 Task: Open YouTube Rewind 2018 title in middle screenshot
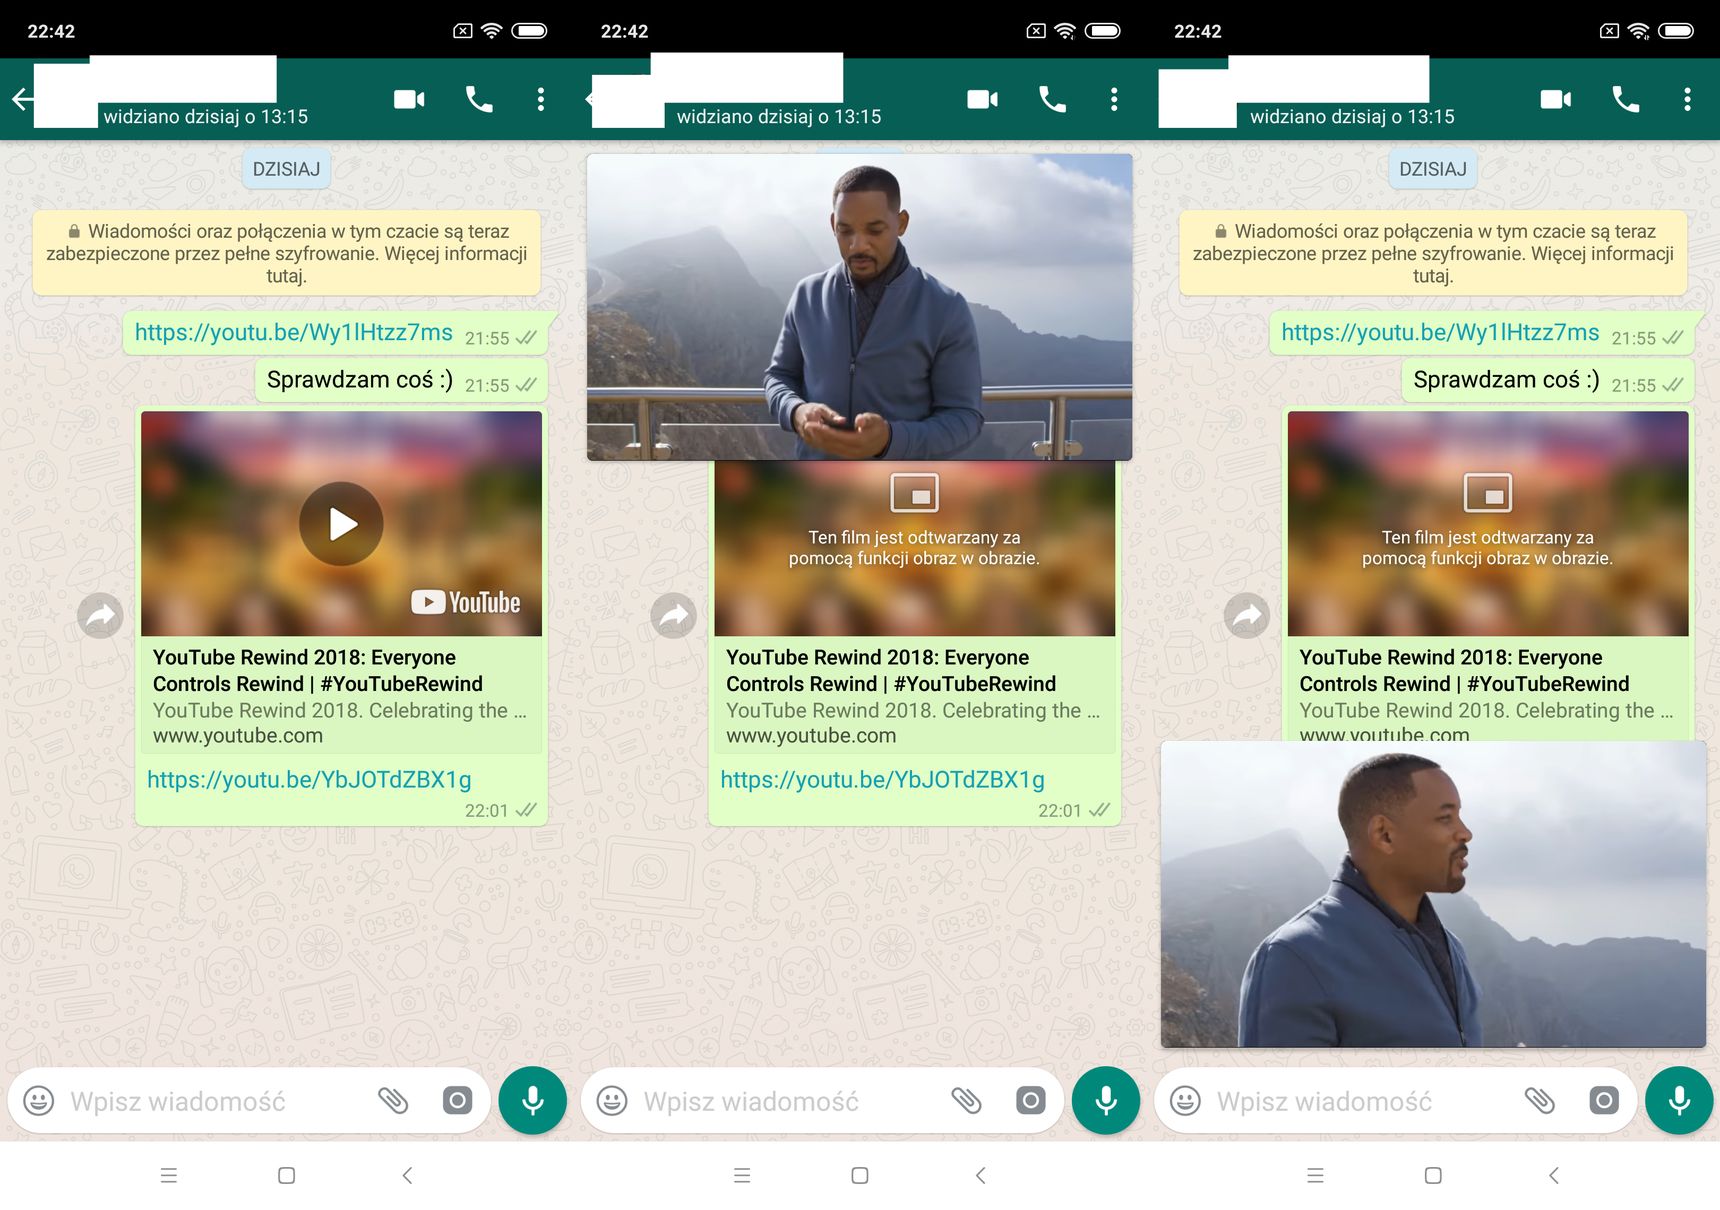pos(891,670)
